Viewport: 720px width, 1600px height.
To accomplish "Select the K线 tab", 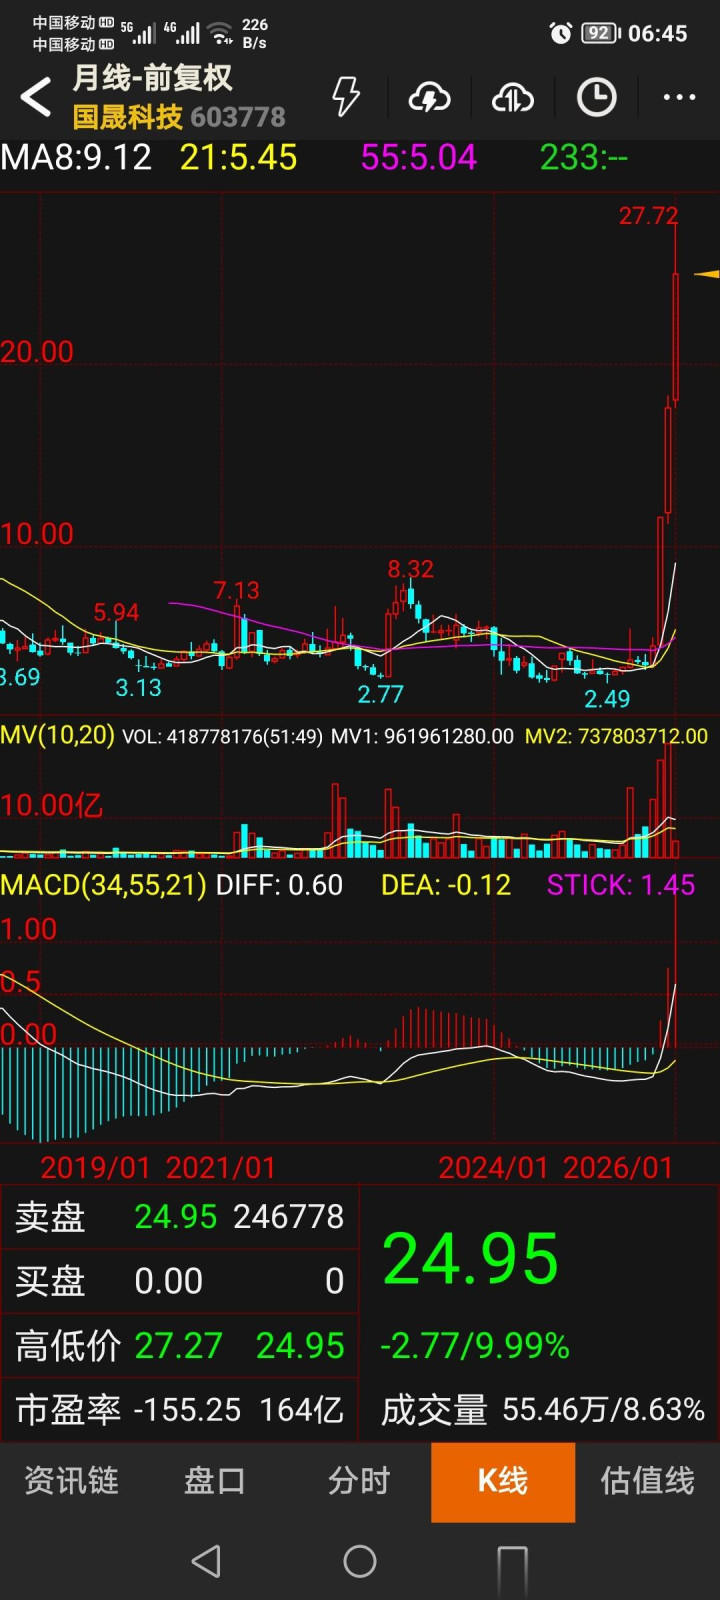I will [x=503, y=1481].
